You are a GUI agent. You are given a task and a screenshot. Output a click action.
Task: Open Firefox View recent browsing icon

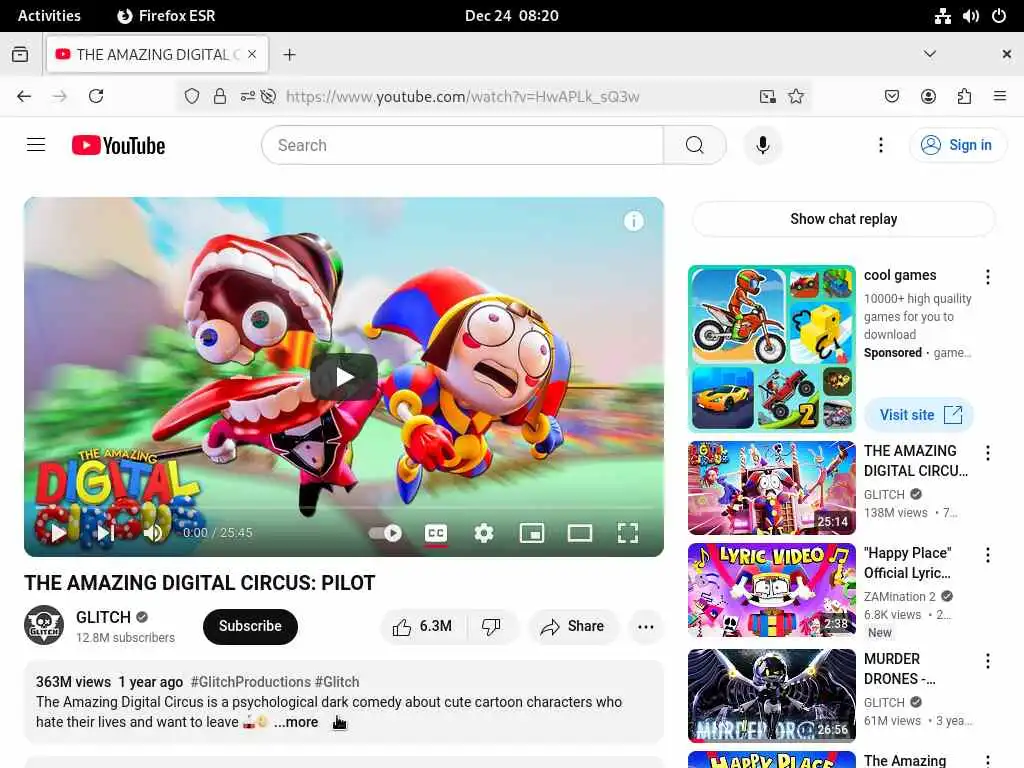click(x=20, y=54)
